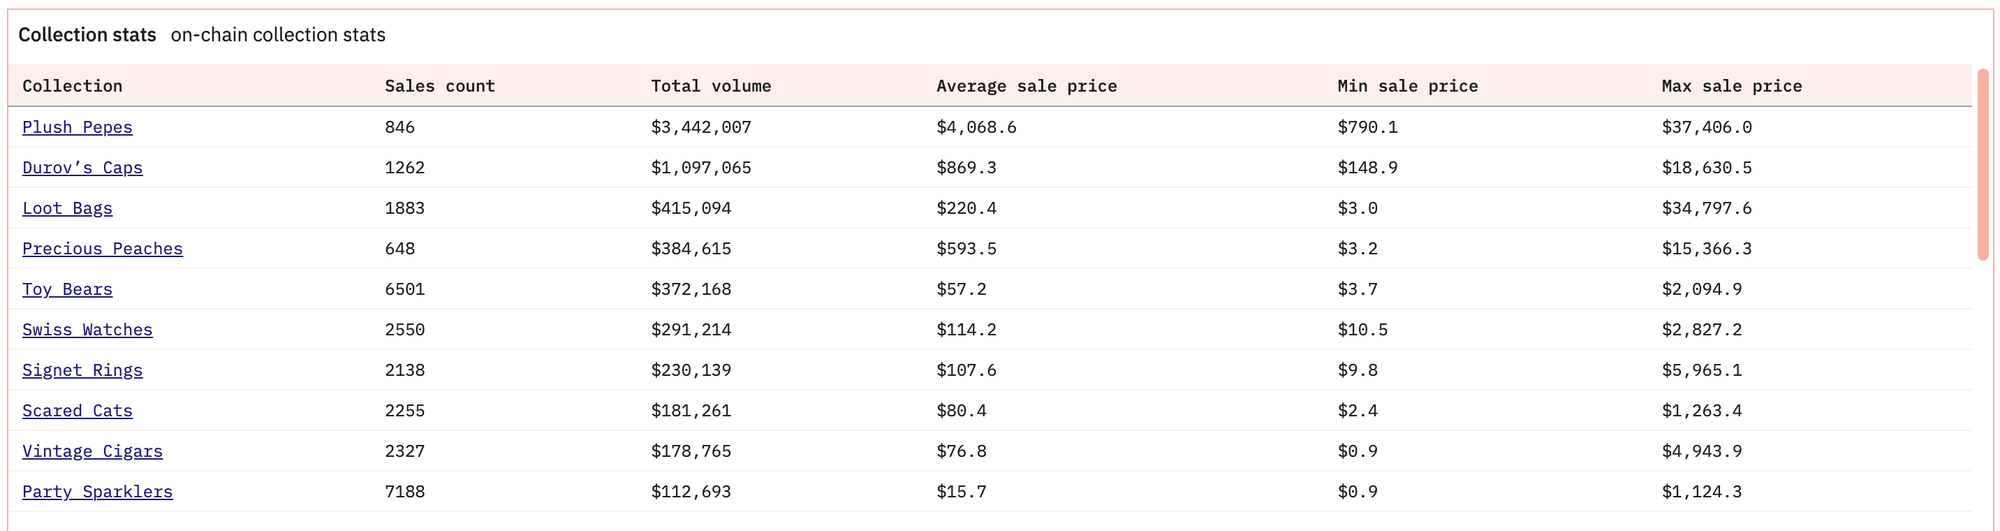Click the table's vertical scrollbar thumb
The height and width of the screenshot is (531, 2000).
(x=1983, y=165)
